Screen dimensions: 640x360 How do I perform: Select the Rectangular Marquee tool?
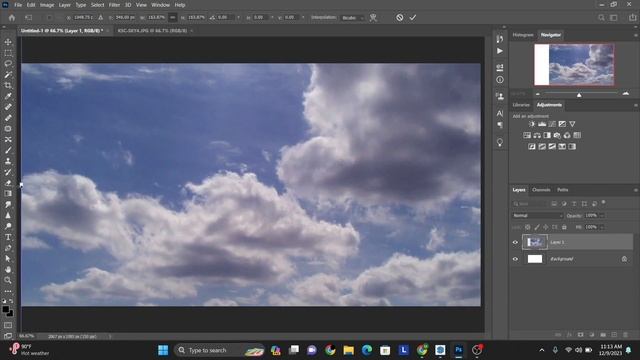[8, 53]
